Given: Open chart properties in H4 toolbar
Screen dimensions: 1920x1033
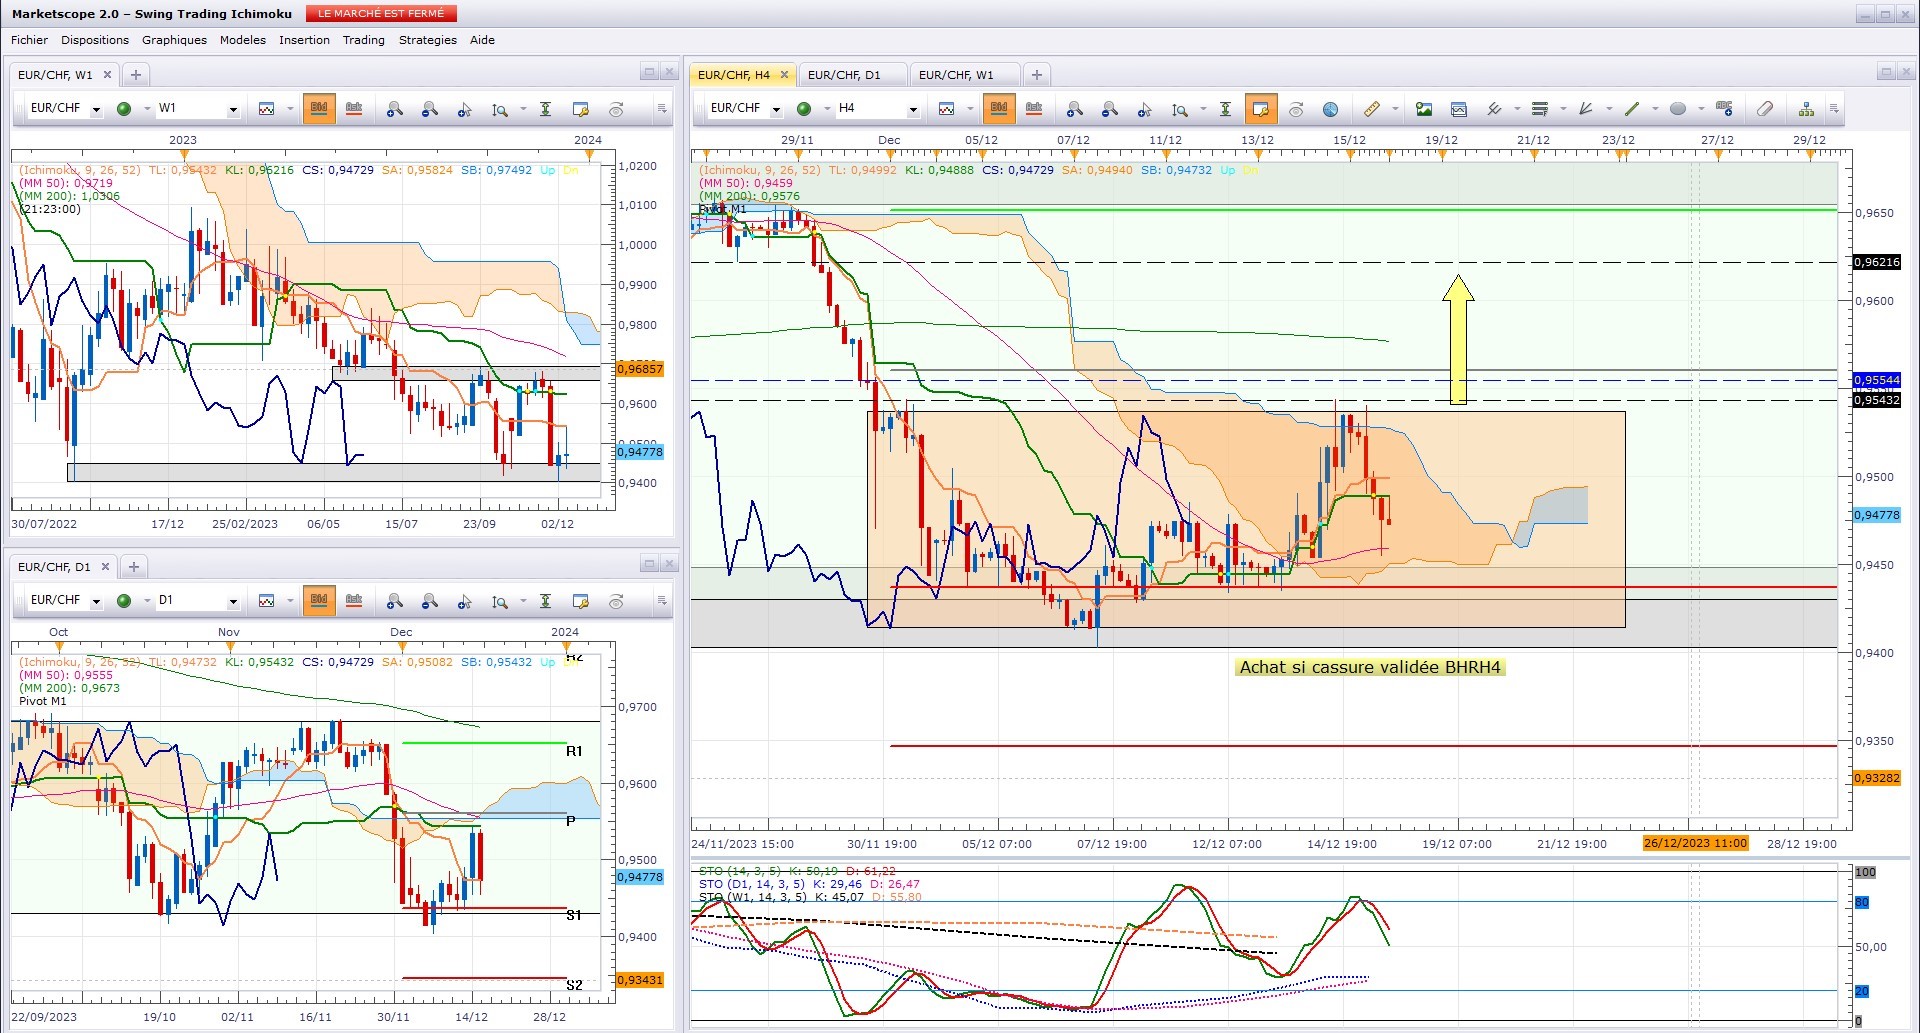Looking at the screenshot, I should [1260, 108].
